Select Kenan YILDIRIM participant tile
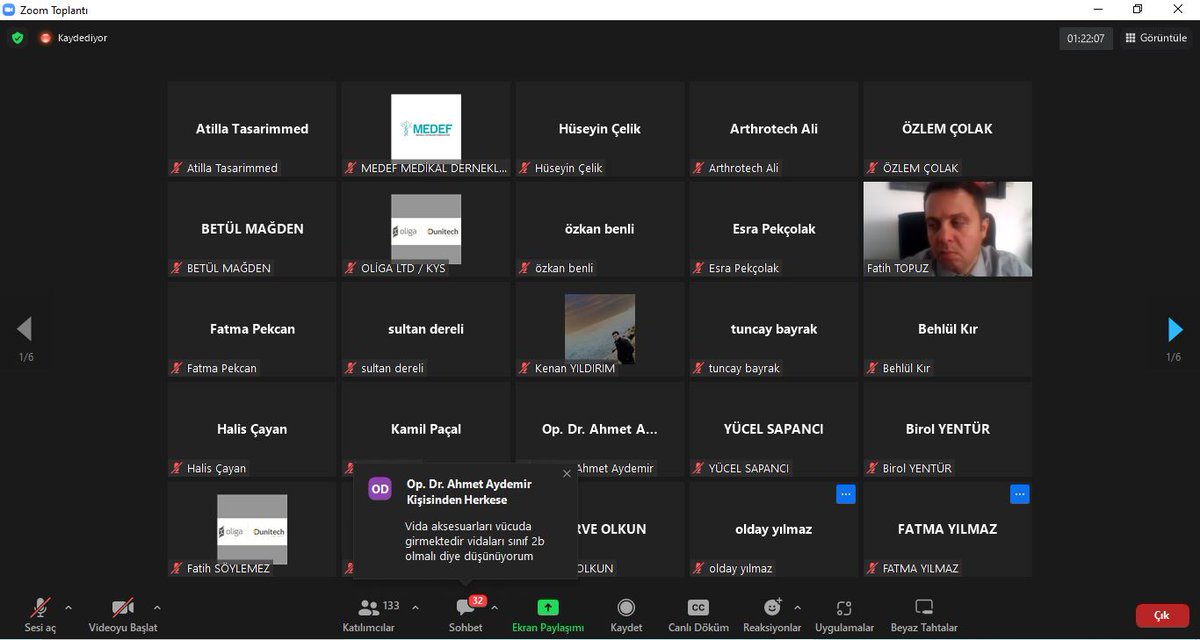Image resolution: width=1200 pixels, height=640 pixels. coord(600,329)
